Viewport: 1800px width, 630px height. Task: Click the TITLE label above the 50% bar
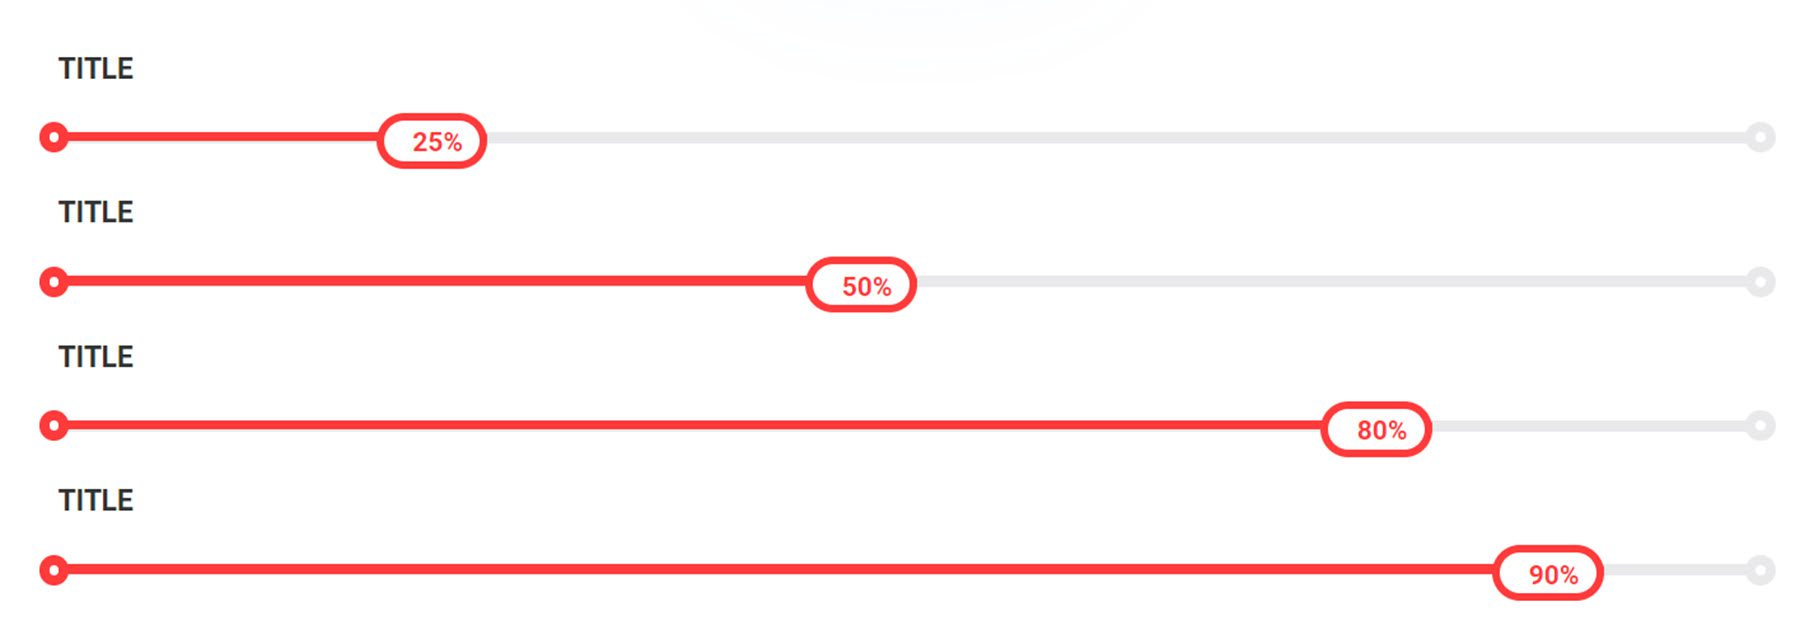coord(96,212)
